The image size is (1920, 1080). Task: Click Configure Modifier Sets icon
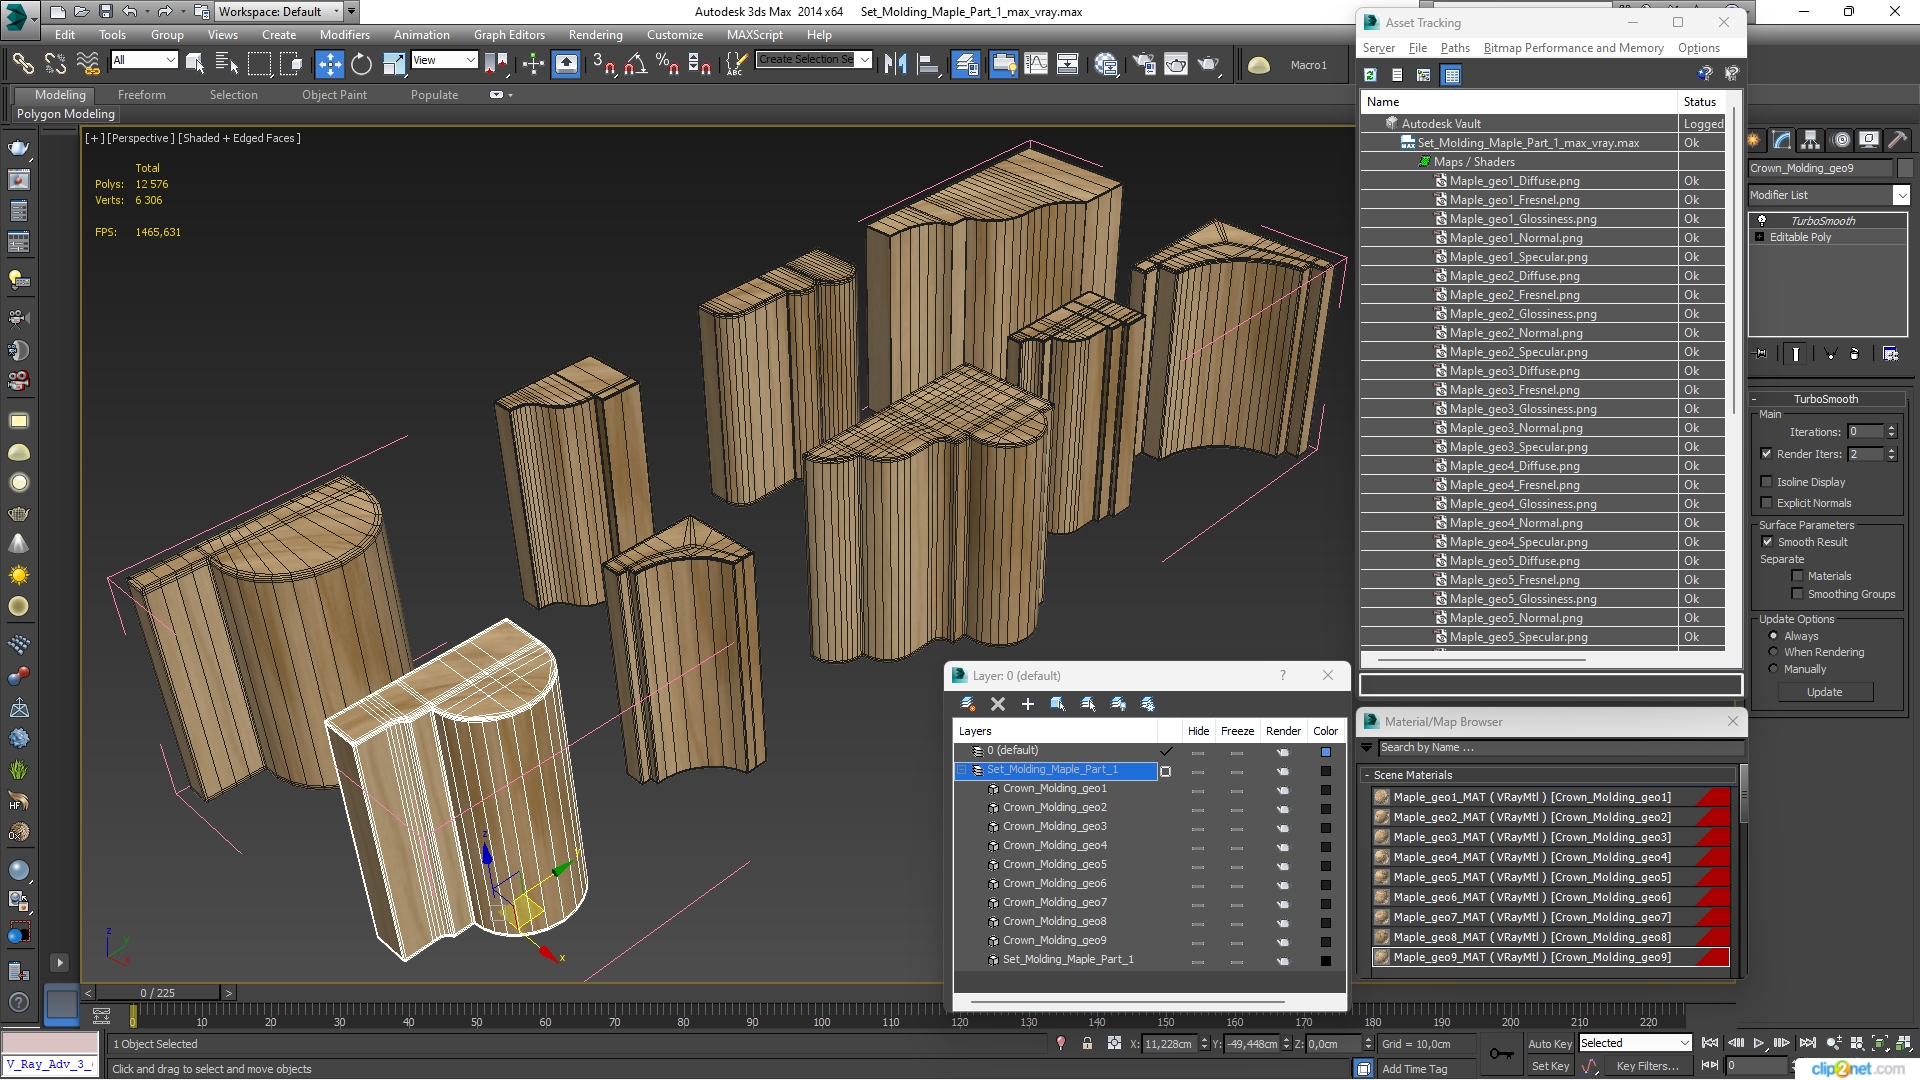(x=1890, y=354)
